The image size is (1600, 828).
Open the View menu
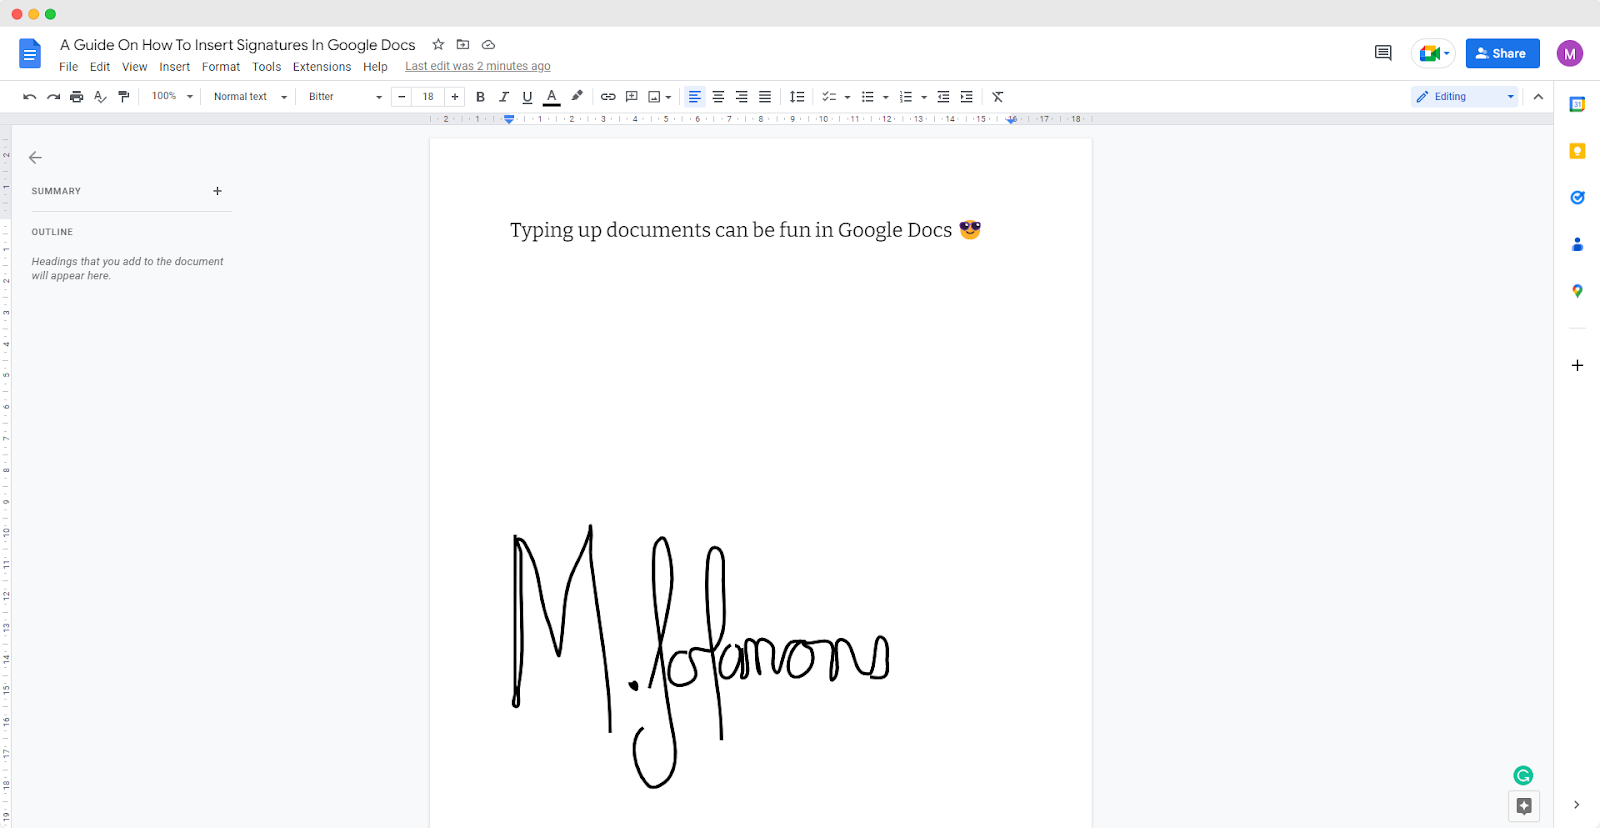(135, 67)
